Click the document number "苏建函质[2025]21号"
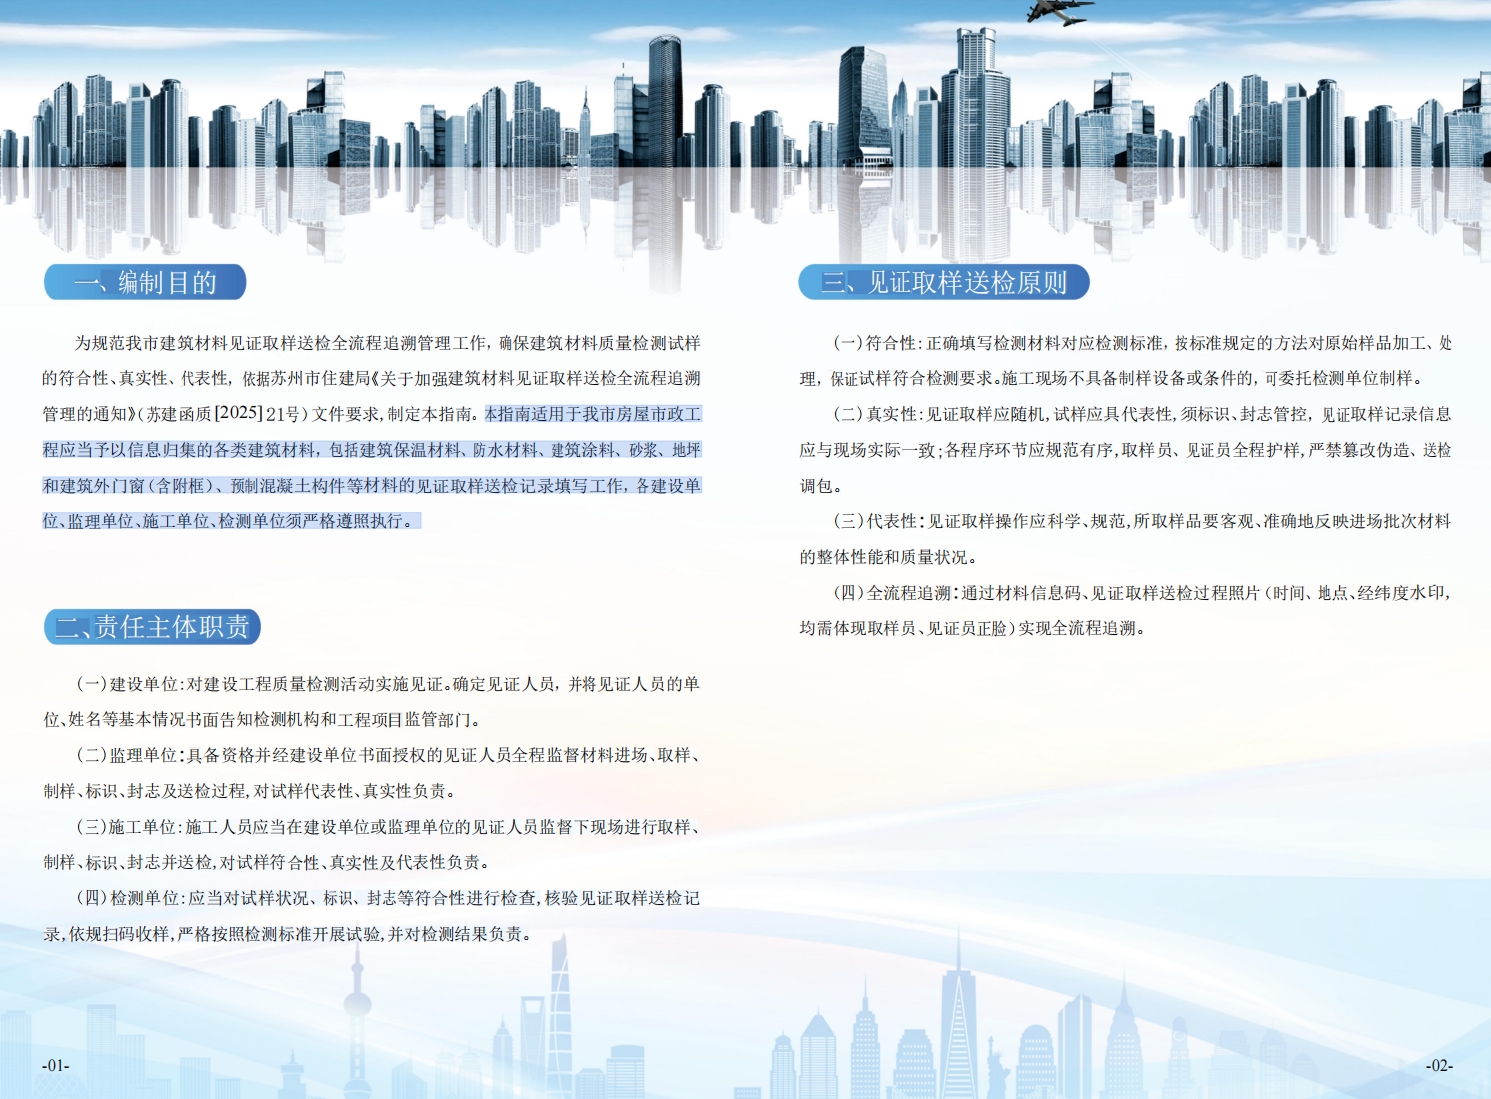The image size is (1491, 1099). tap(223, 414)
